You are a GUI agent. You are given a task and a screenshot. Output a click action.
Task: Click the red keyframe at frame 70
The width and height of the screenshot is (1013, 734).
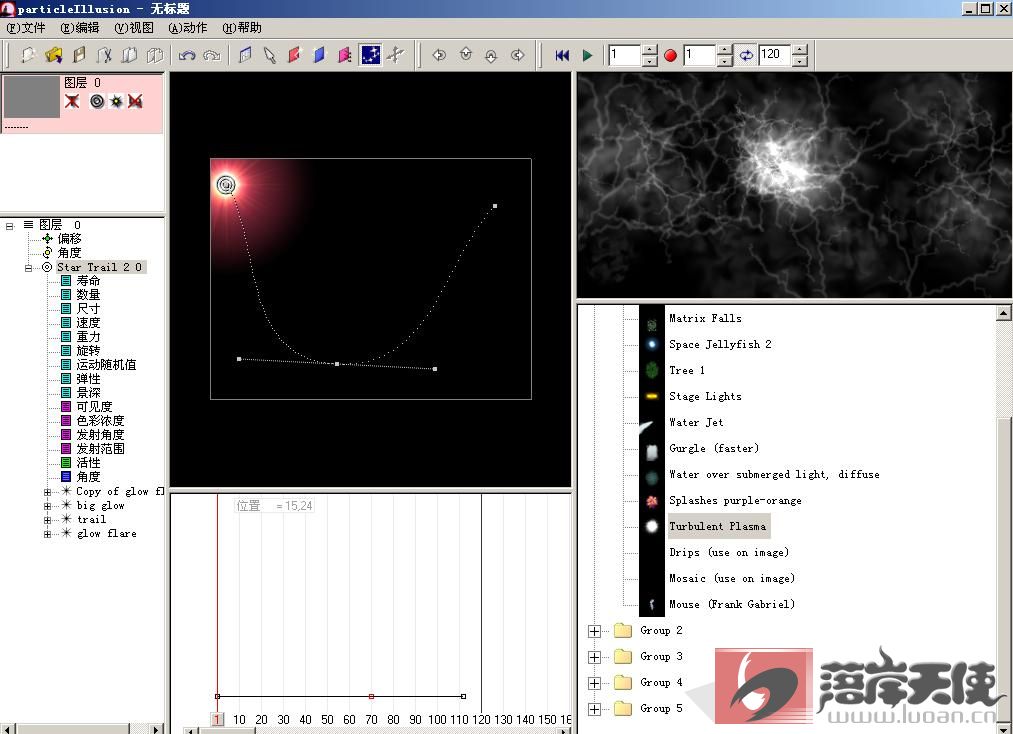point(371,697)
